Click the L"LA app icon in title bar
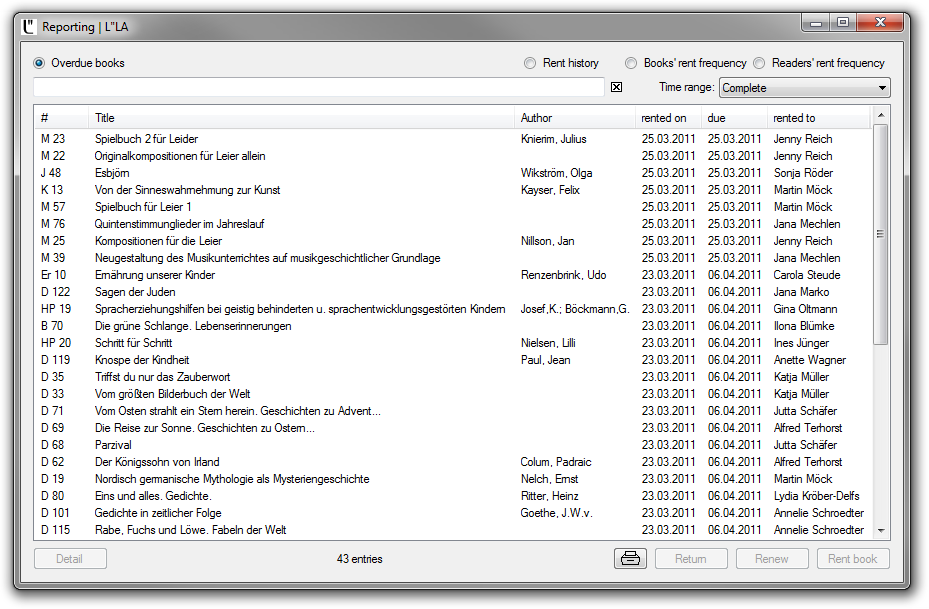929x609 pixels. pos(28,27)
